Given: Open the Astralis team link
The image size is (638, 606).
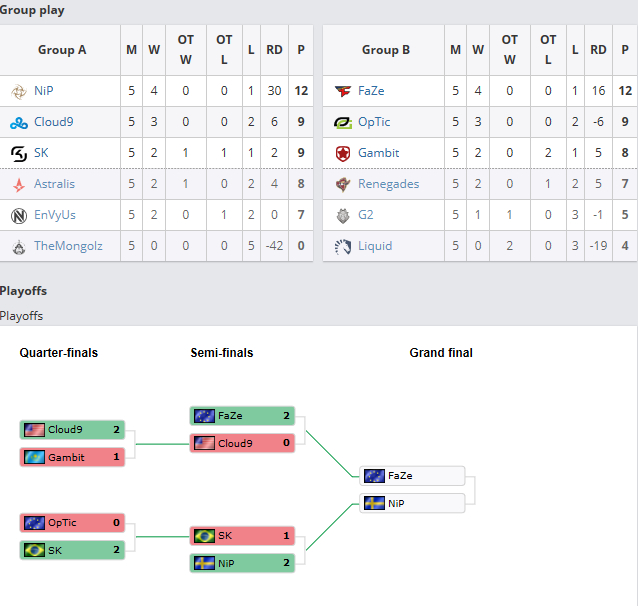Looking at the screenshot, I should point(54,184).
